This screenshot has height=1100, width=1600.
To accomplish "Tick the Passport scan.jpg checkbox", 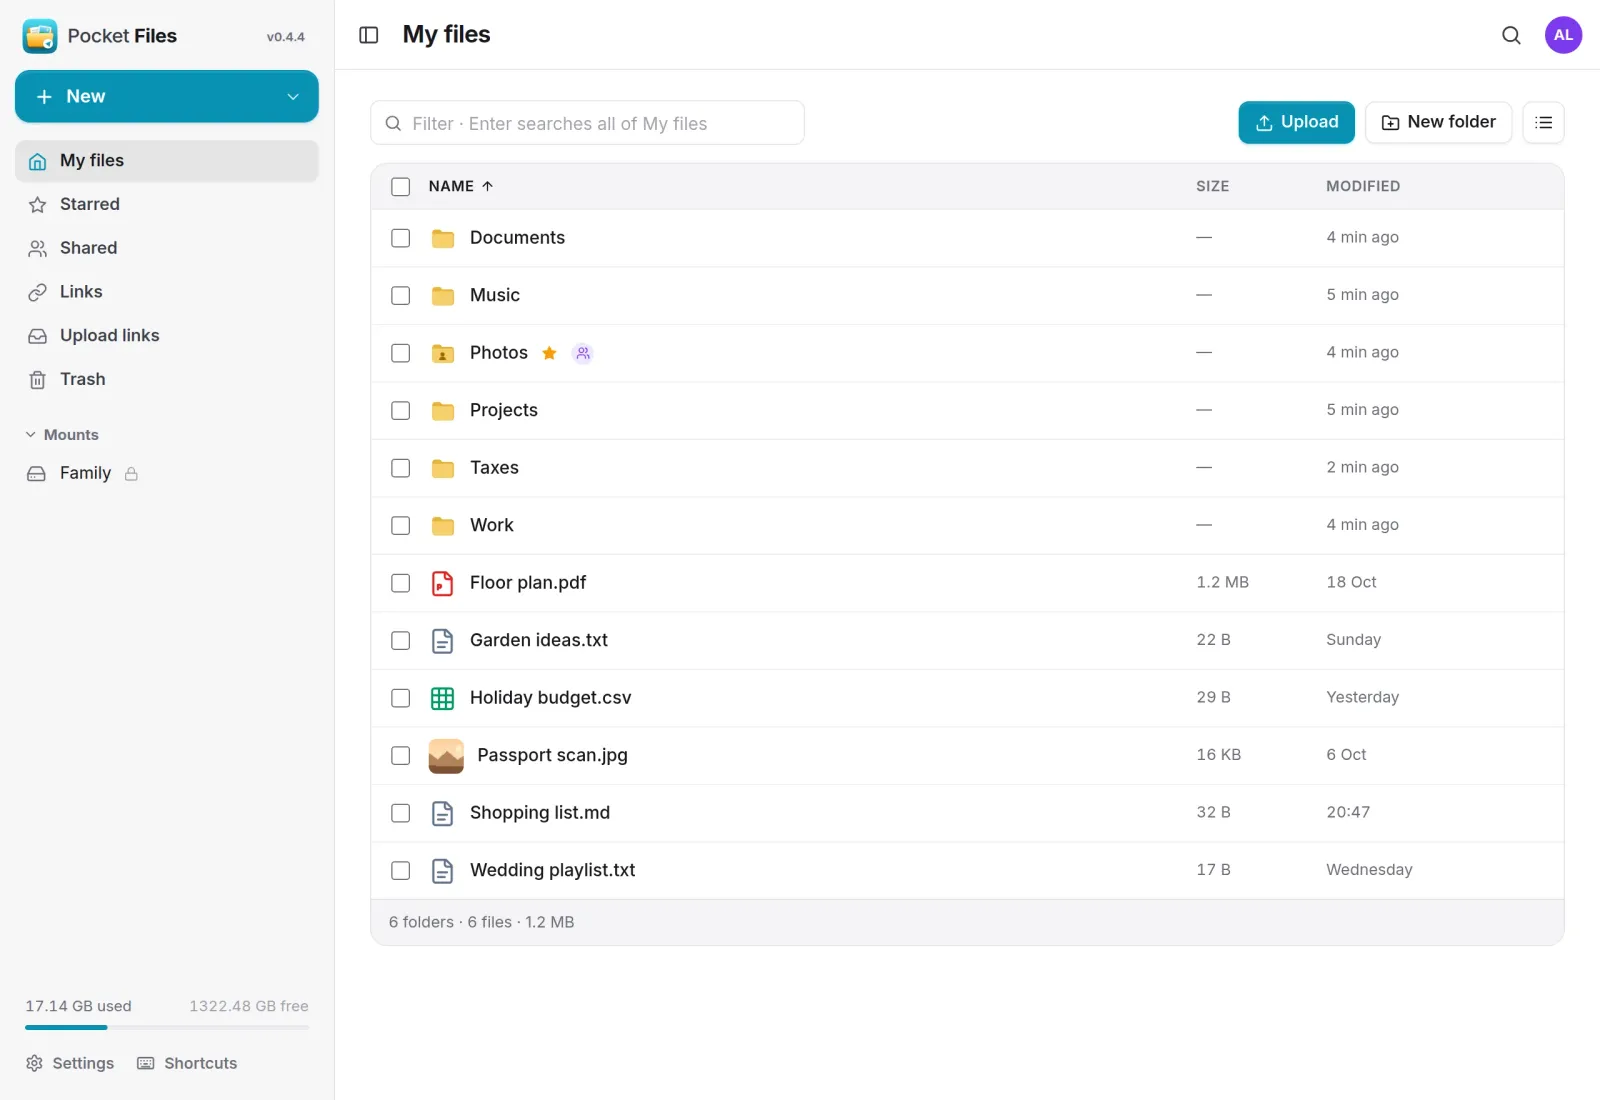I will click(400, 756).
